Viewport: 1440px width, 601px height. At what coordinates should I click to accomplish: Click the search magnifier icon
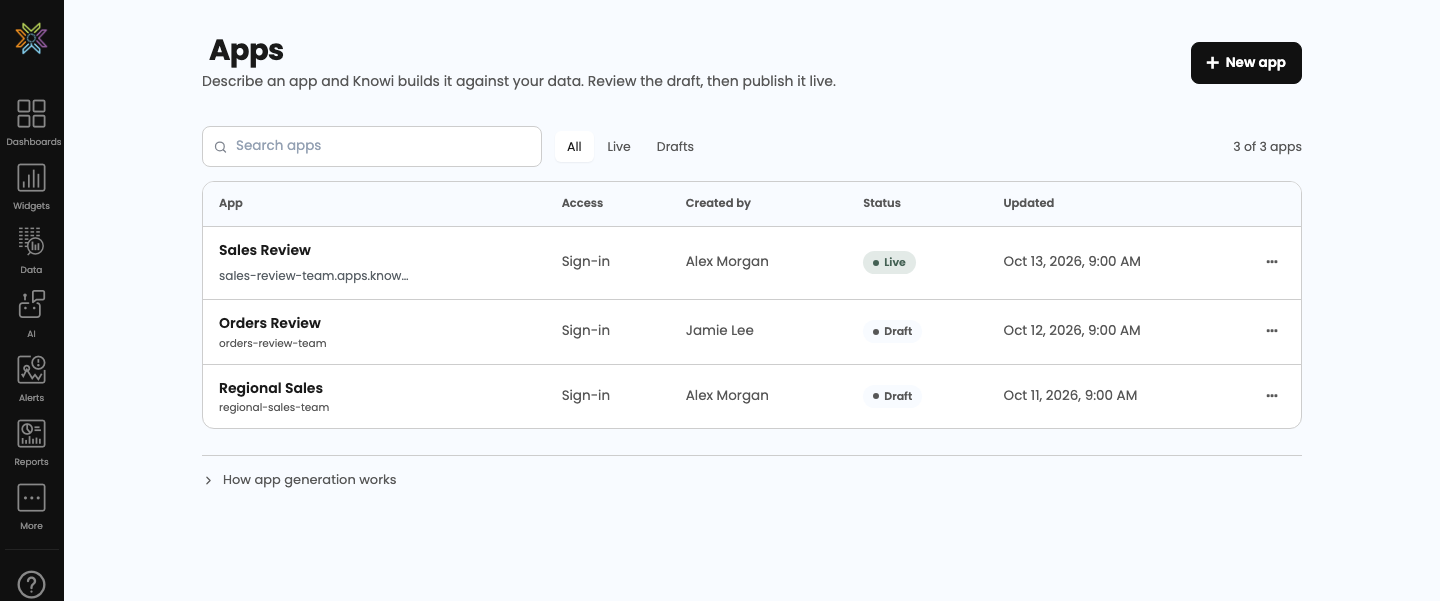point(221,147)
